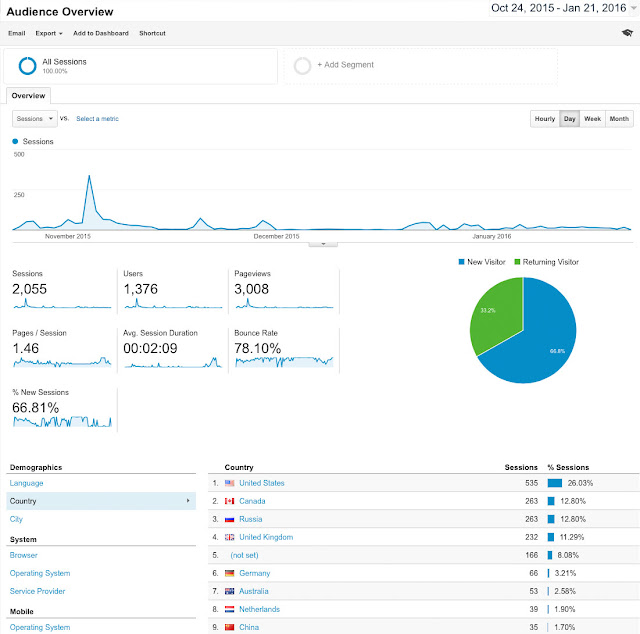640x634 pixels.
Task: Click the Russia flag icon
Action: (x=229, y=519)
